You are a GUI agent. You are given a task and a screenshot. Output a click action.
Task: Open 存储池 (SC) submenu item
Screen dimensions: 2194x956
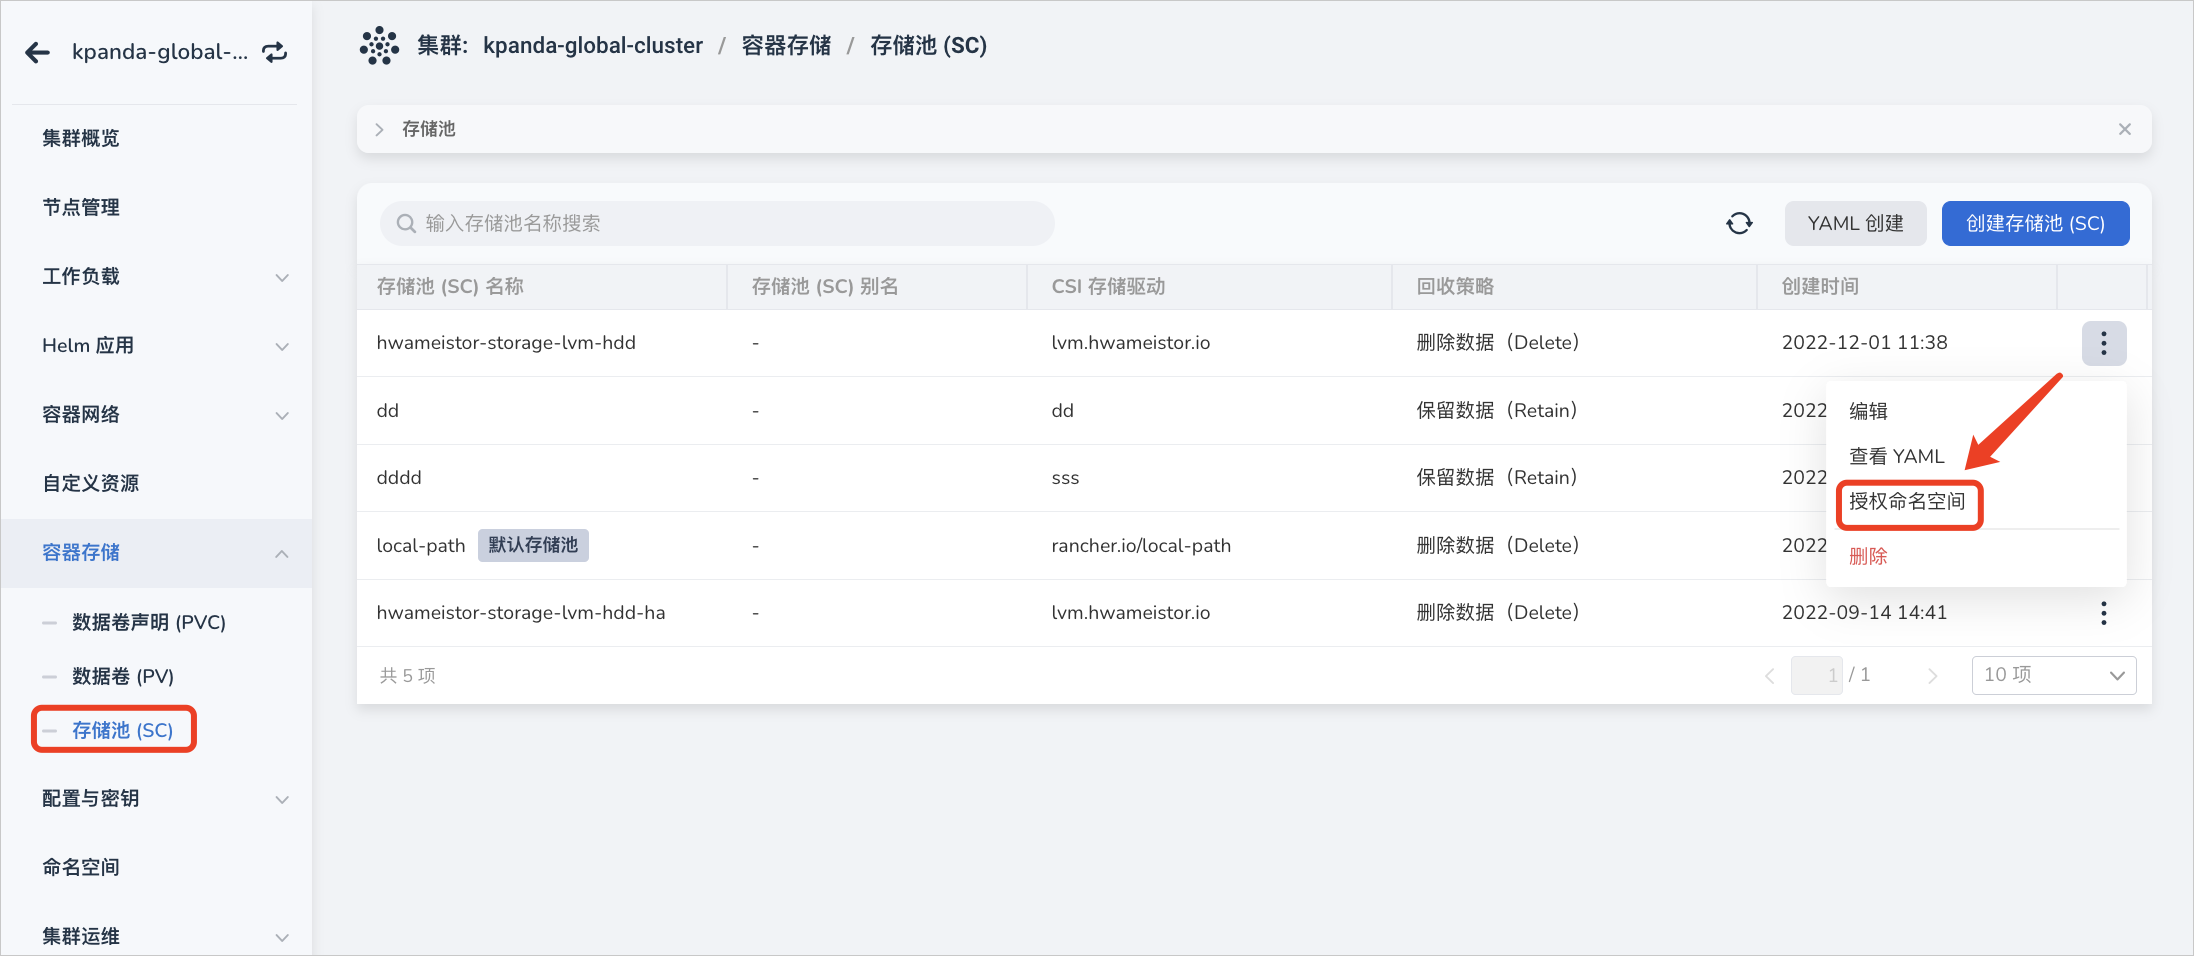[x=122, y=730]
